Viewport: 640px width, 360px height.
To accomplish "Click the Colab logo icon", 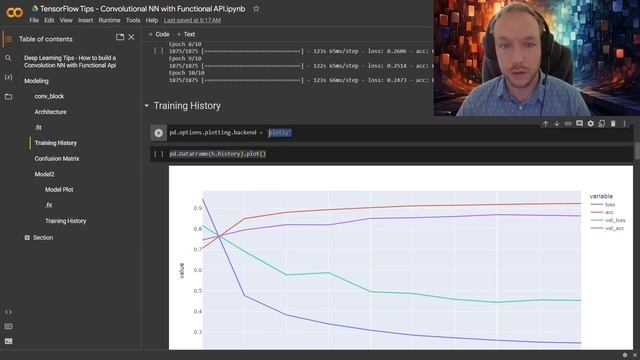I will (x=14, y=13).
